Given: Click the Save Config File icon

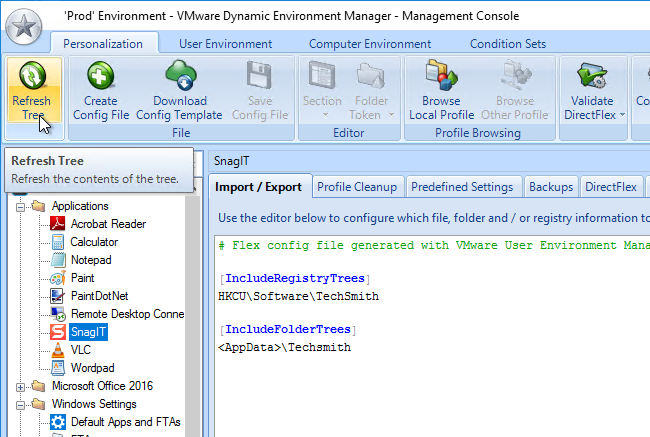Looking at the screenshot, I should (259, 75).
